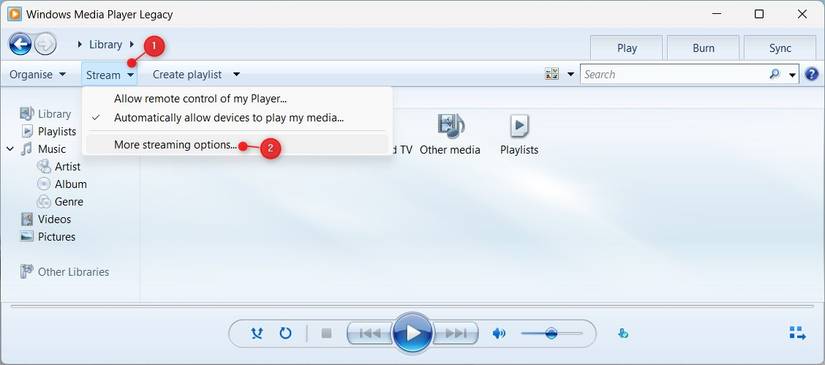
Task: Adjust the volume slider
Action: pos(551,333)
